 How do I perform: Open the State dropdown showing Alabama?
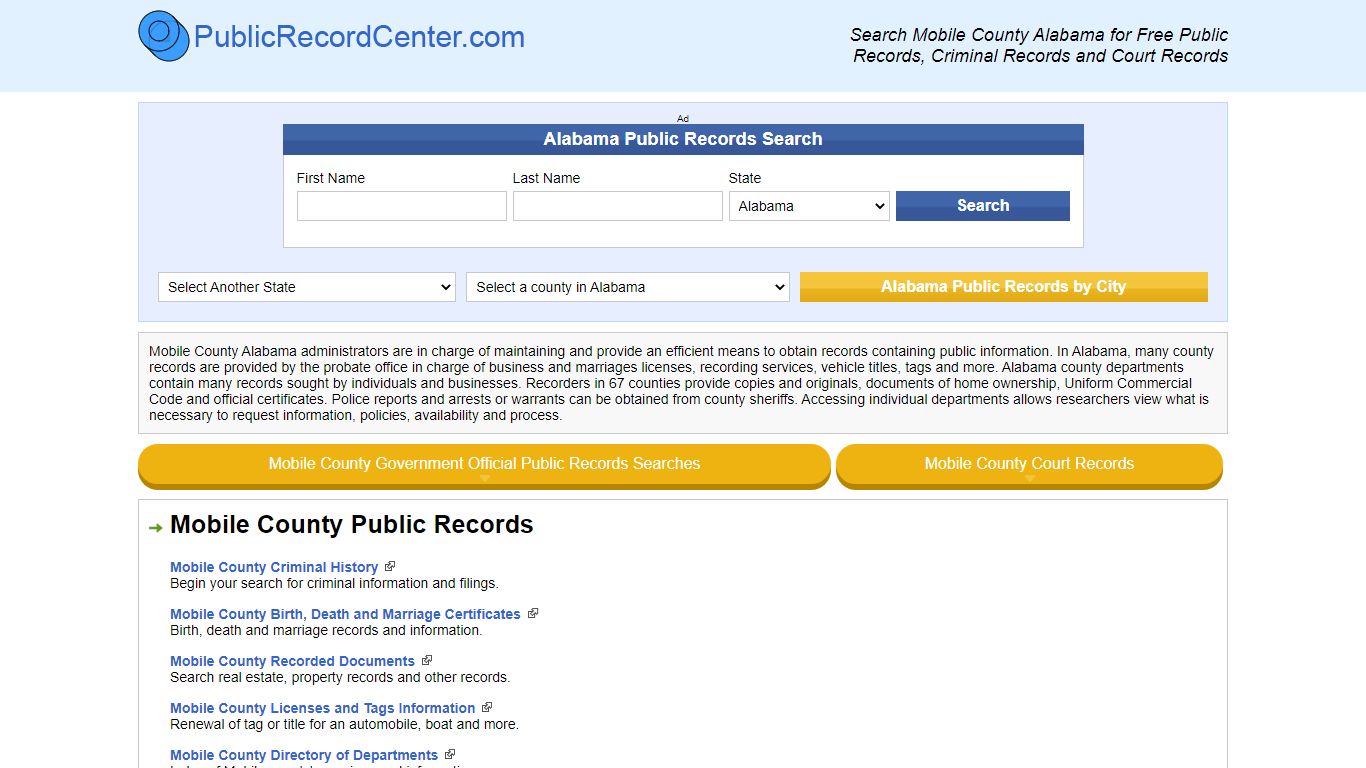(x=809, y=206)
